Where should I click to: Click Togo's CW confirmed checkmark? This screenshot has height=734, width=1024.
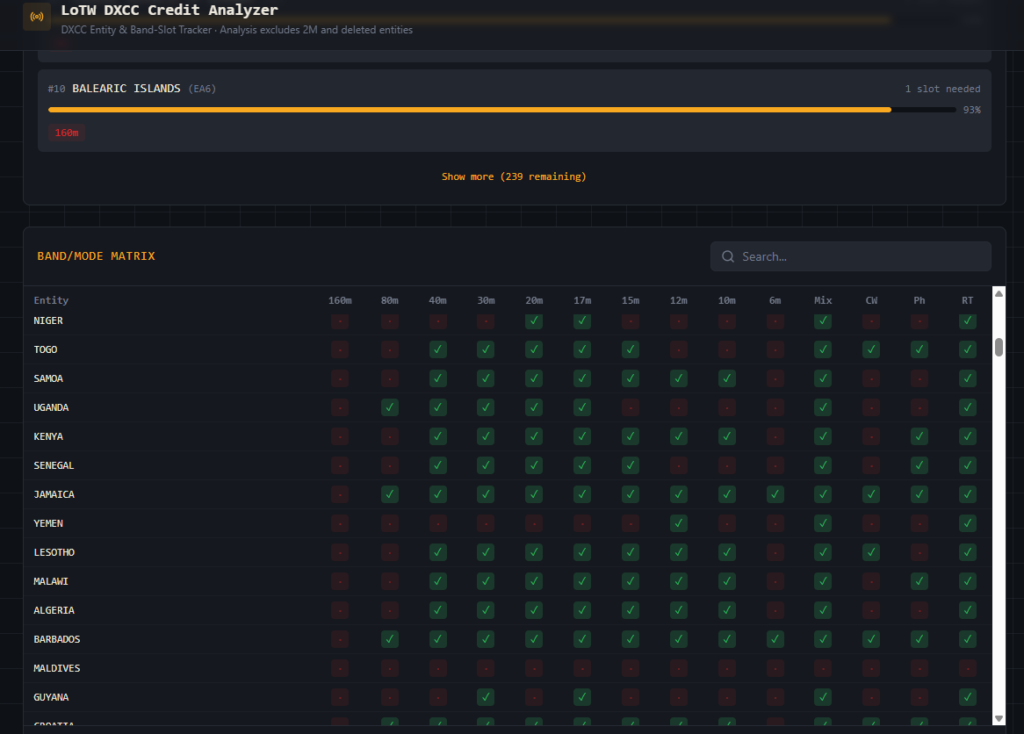(x=871, y=350)
